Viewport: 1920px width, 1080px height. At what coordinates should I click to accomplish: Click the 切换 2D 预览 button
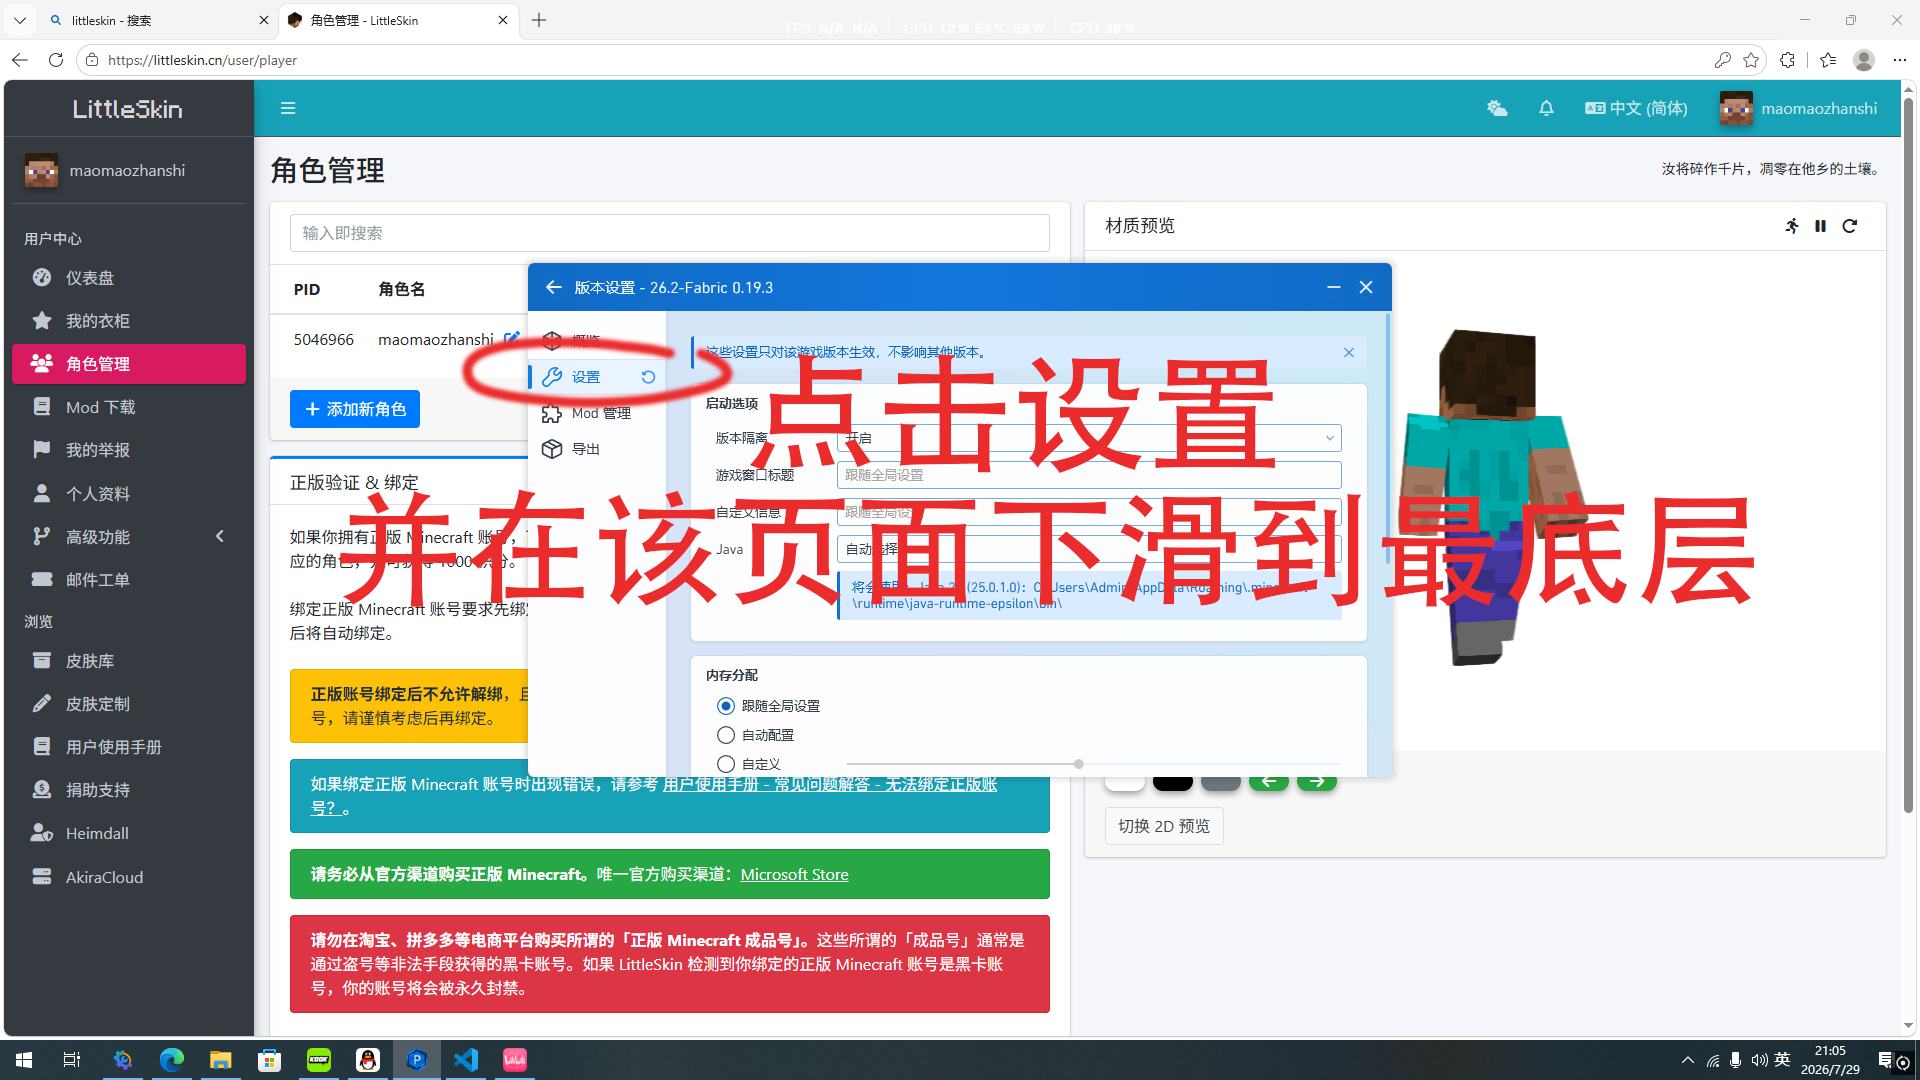1164,826
